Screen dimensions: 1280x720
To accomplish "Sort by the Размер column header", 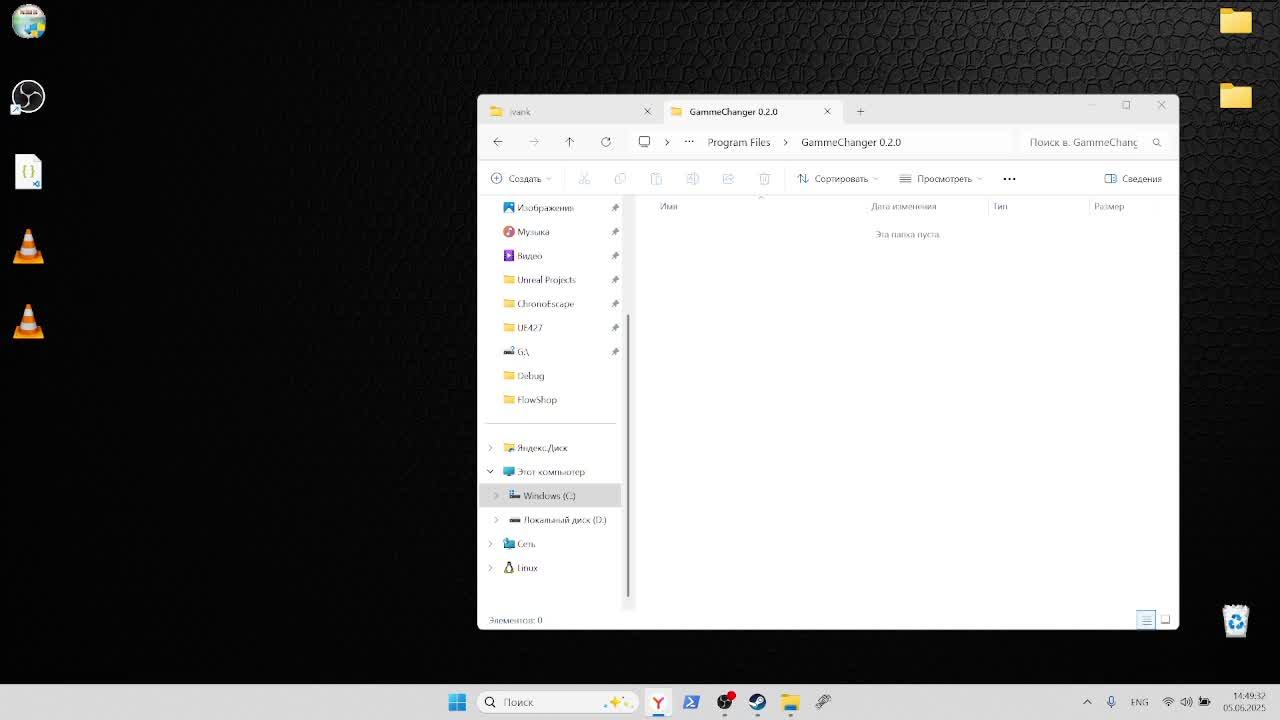I will pyautogui.click(x=1109, y=207).
